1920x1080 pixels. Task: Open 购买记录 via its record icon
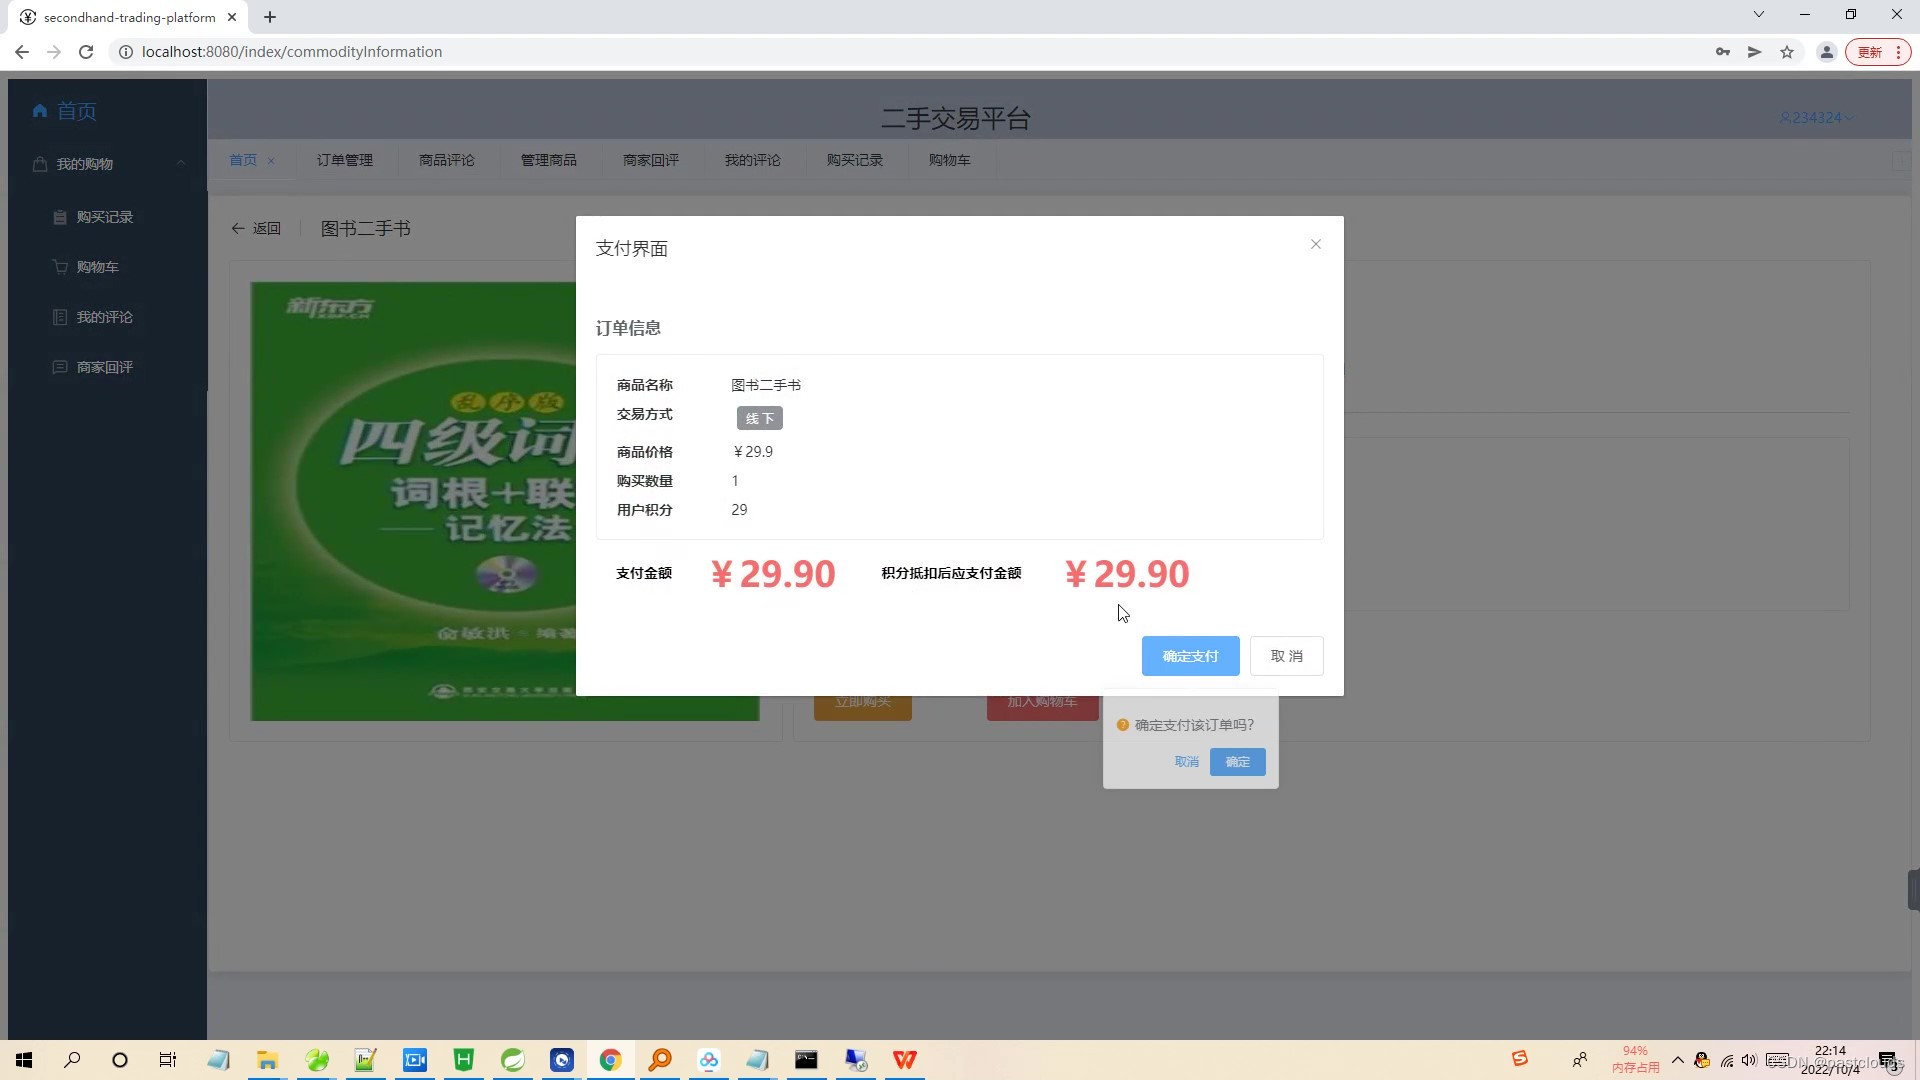point(60,216)
